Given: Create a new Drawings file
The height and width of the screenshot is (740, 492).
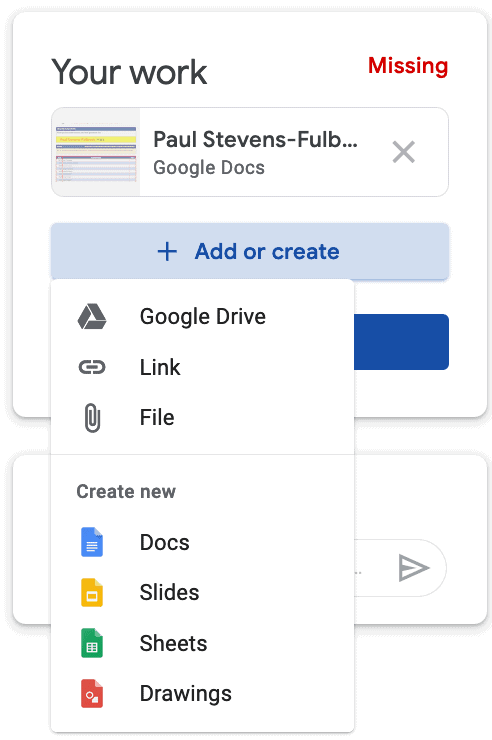Looking at the screenshot, I should [202, 694].
